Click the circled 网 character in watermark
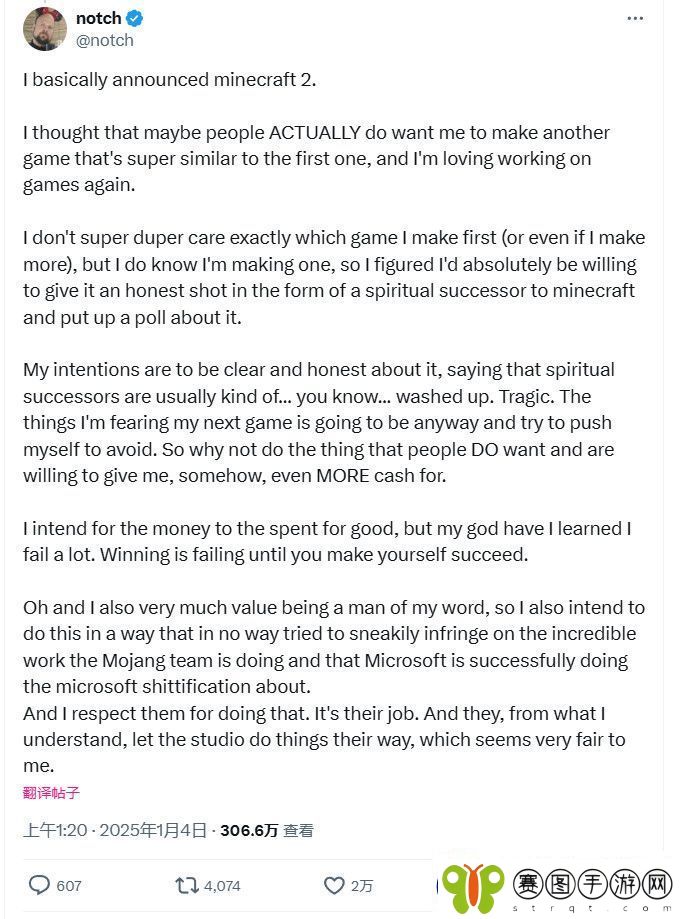This screenshot has height=919, width=683. coord(658,884)
